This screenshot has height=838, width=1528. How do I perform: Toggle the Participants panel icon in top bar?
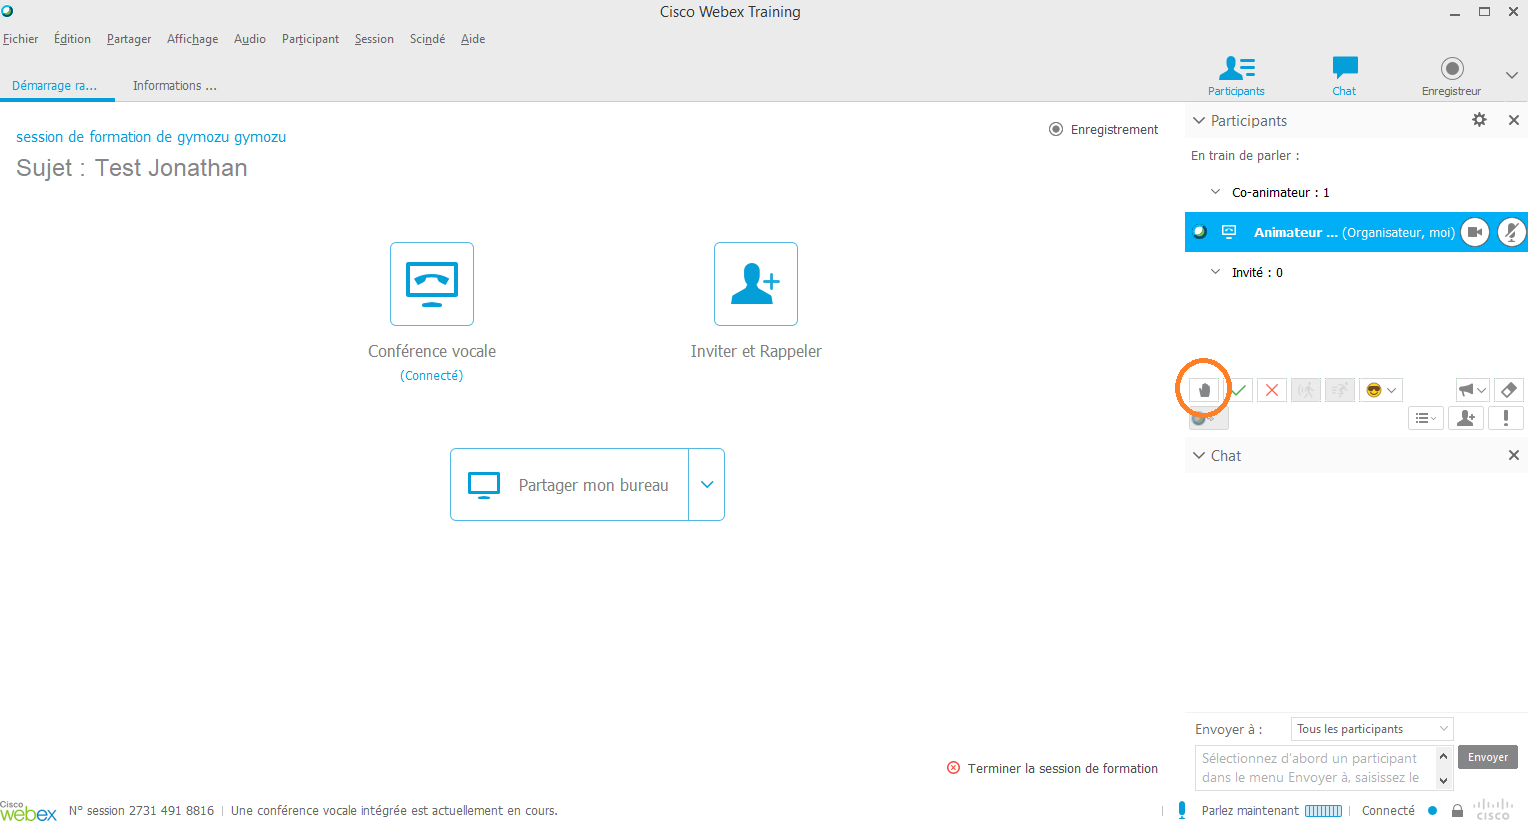click(1236, 75)
